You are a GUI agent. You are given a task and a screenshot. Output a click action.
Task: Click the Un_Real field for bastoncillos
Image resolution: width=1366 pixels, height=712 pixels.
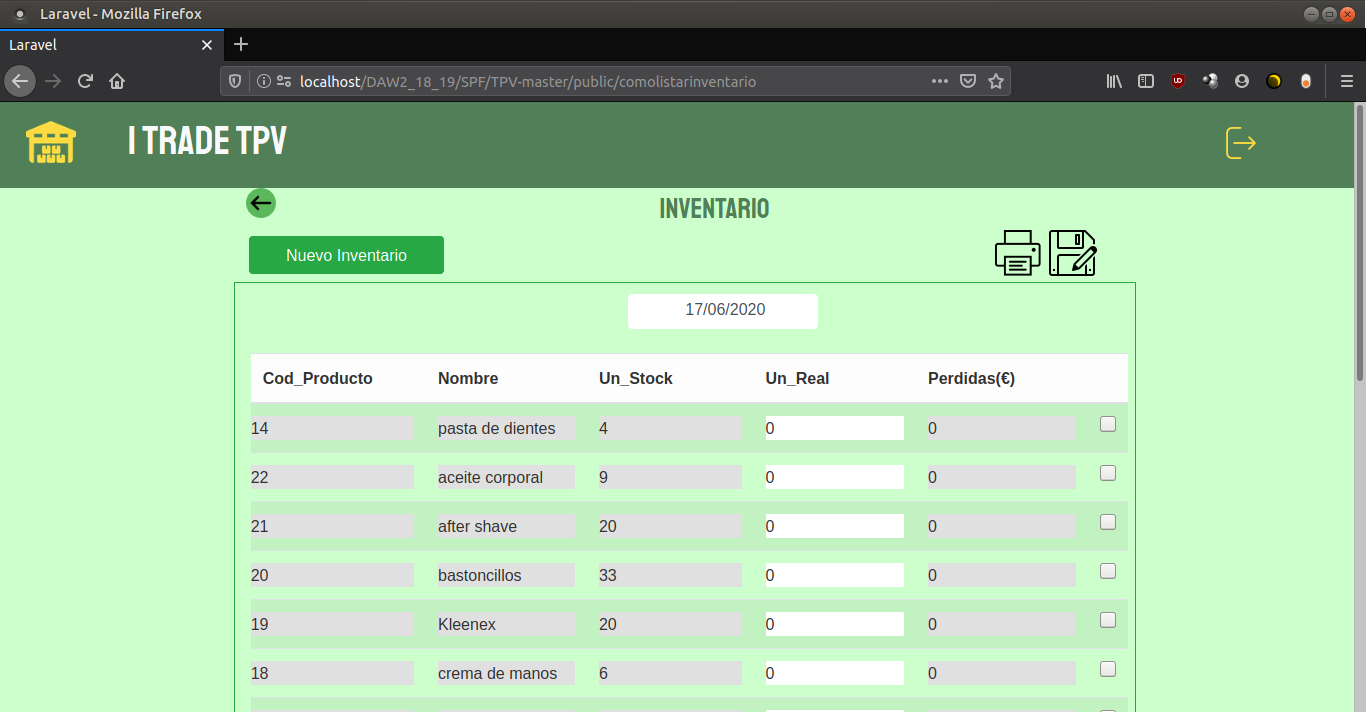834,575
